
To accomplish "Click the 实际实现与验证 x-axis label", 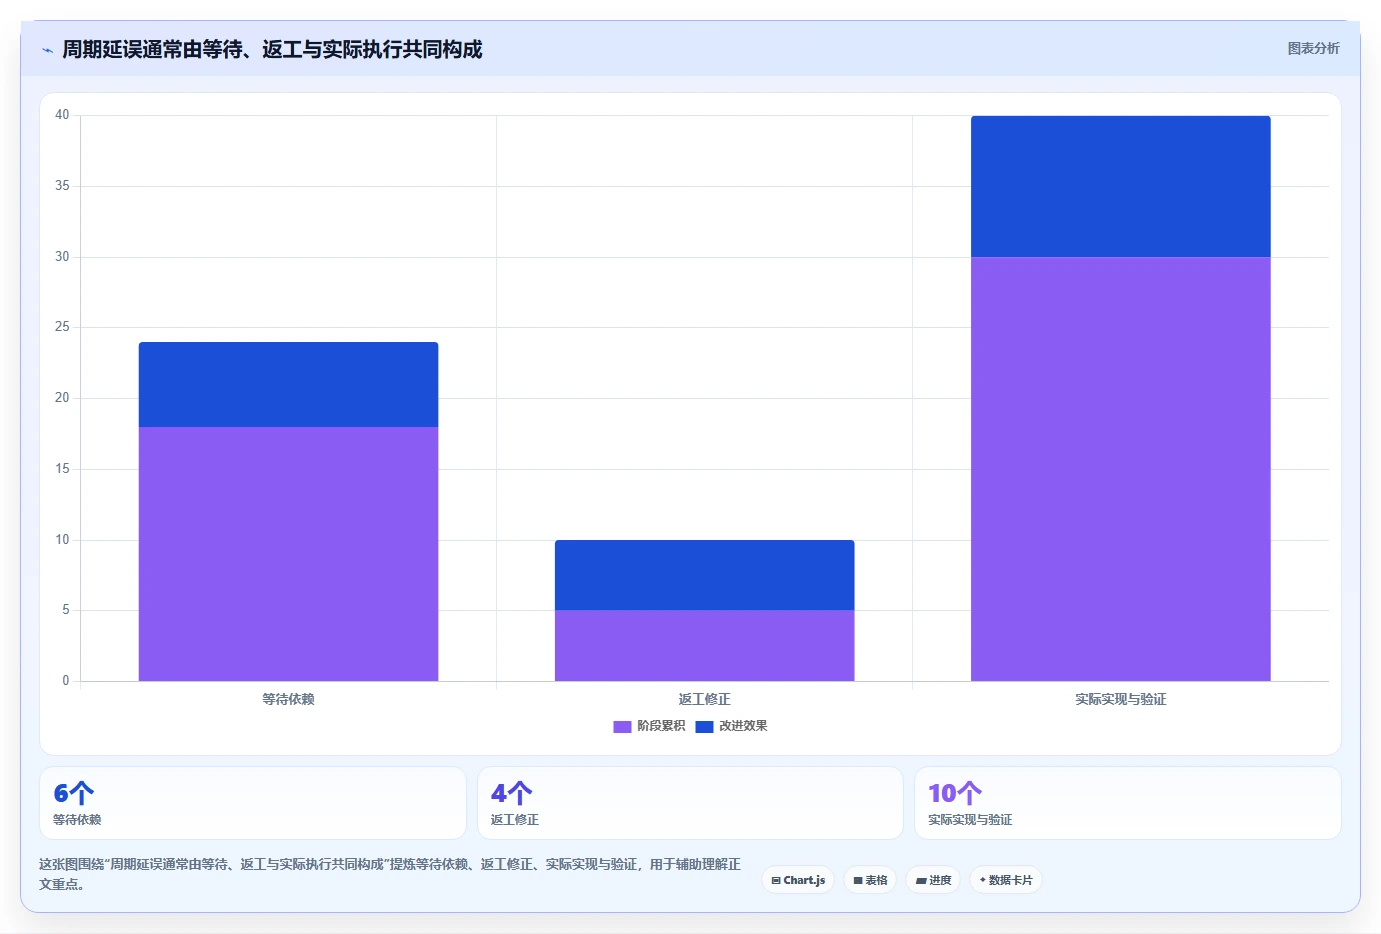I will tap(1120, 699).
